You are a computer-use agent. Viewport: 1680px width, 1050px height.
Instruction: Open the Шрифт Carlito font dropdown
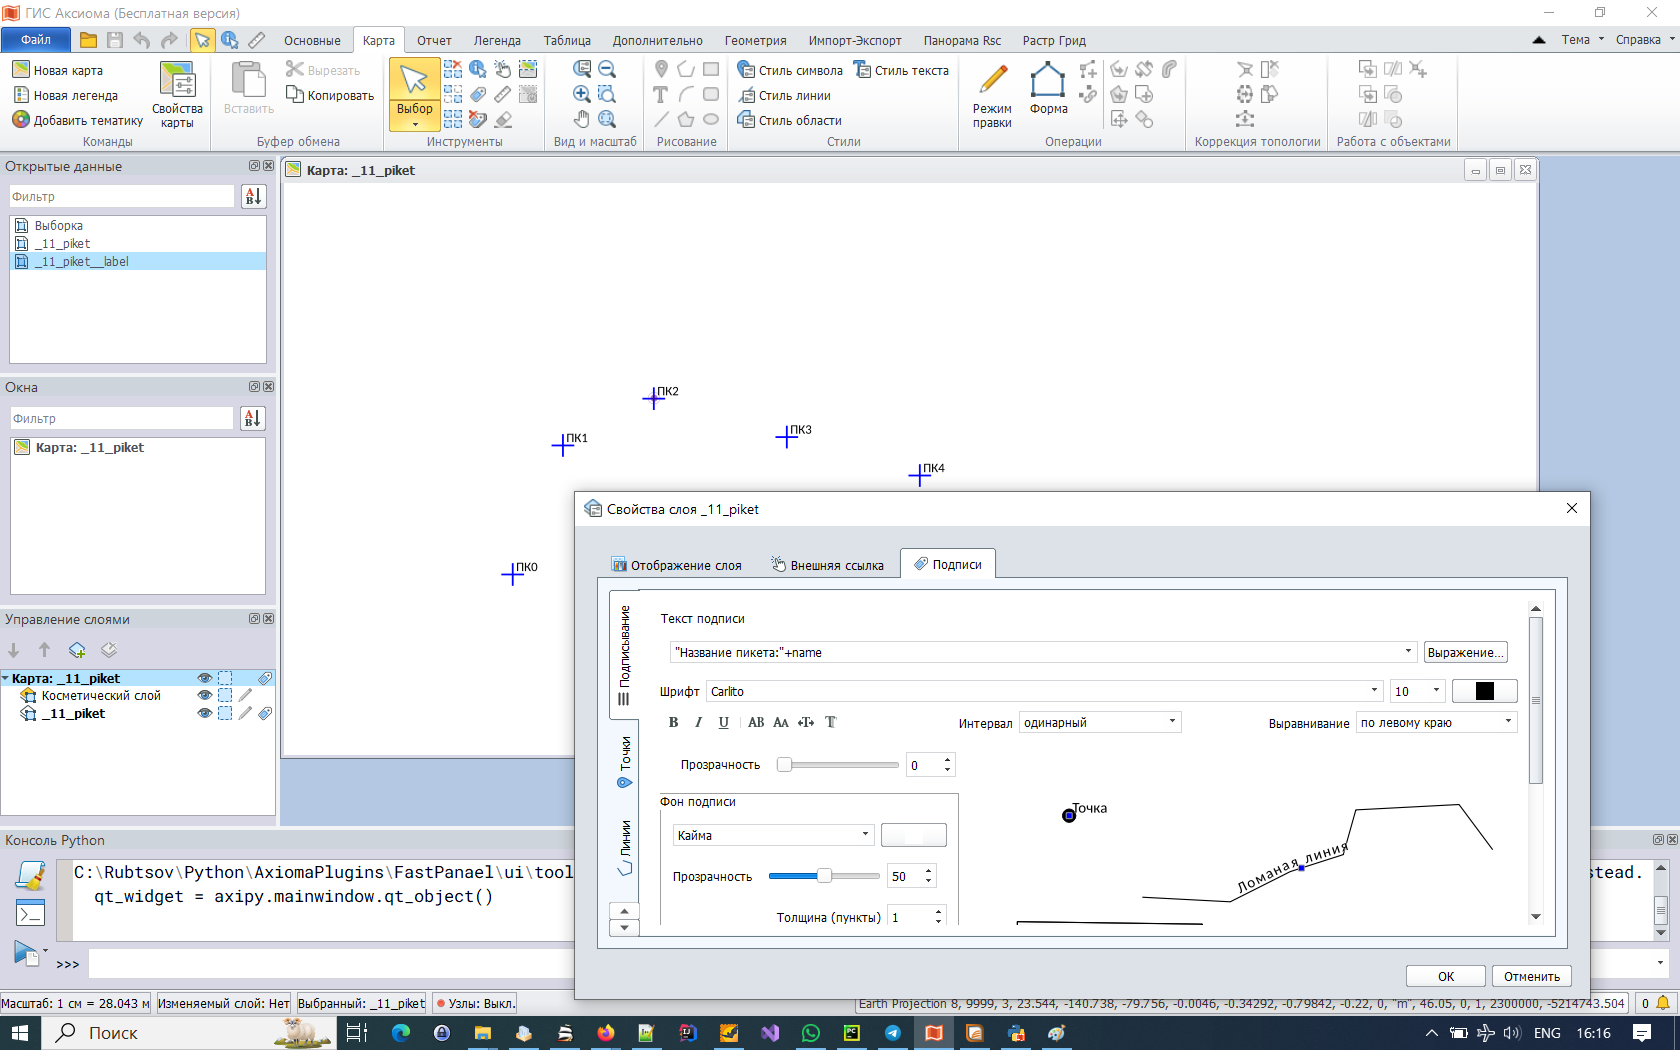tap(1373, 691)
